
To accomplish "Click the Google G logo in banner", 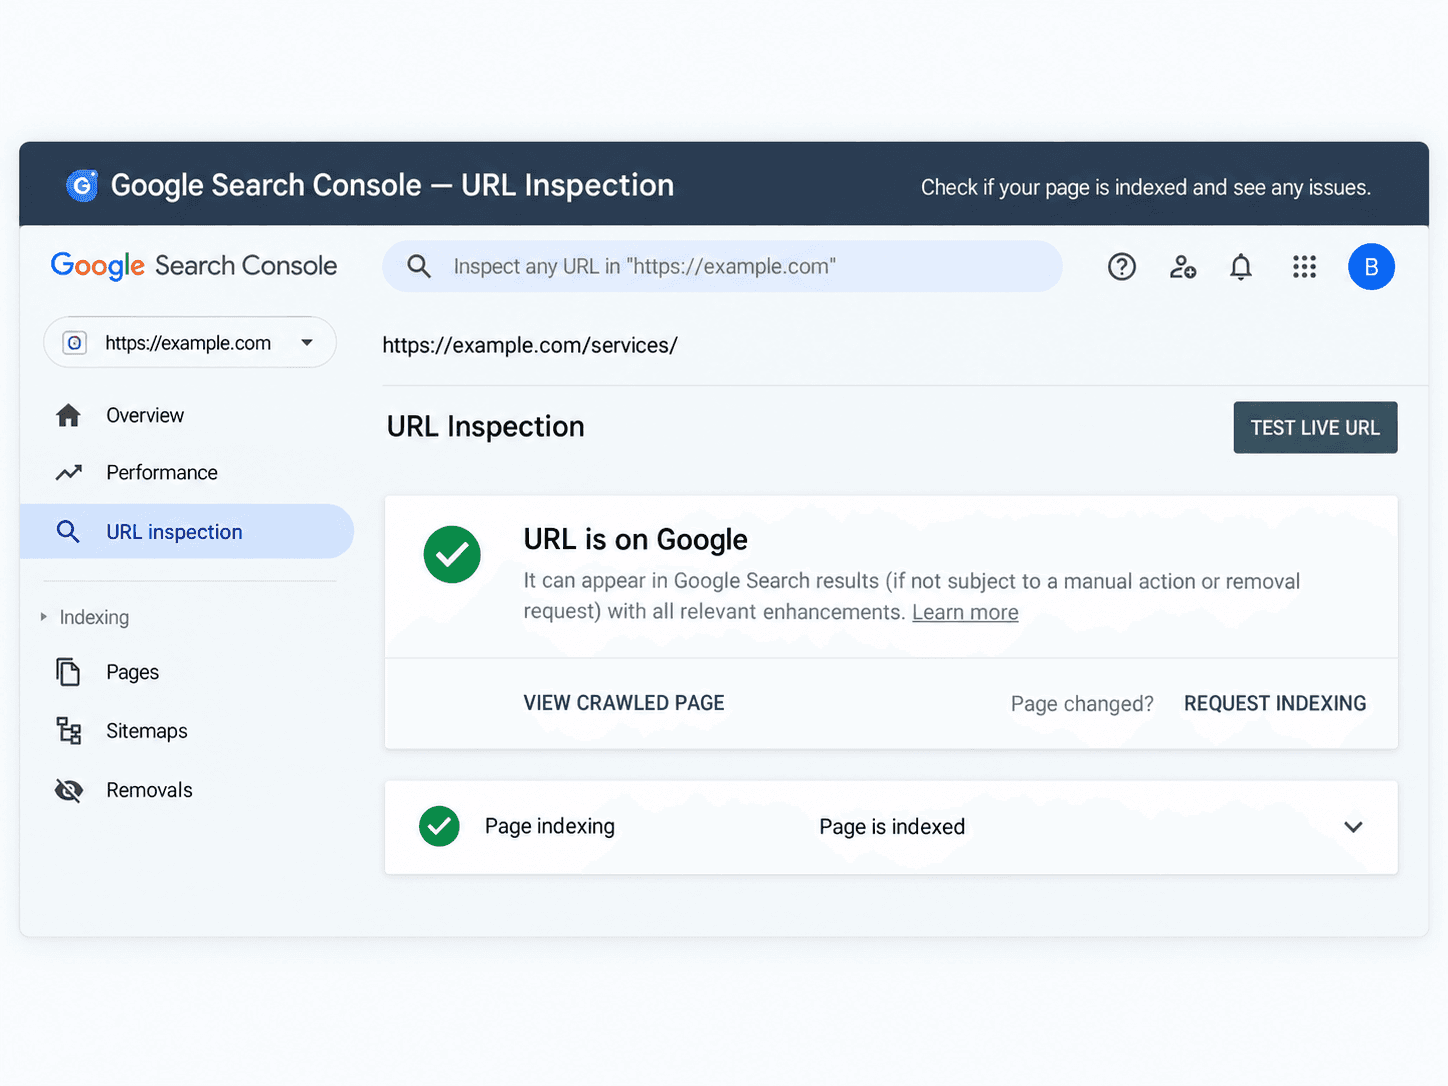I will point(82,185).
